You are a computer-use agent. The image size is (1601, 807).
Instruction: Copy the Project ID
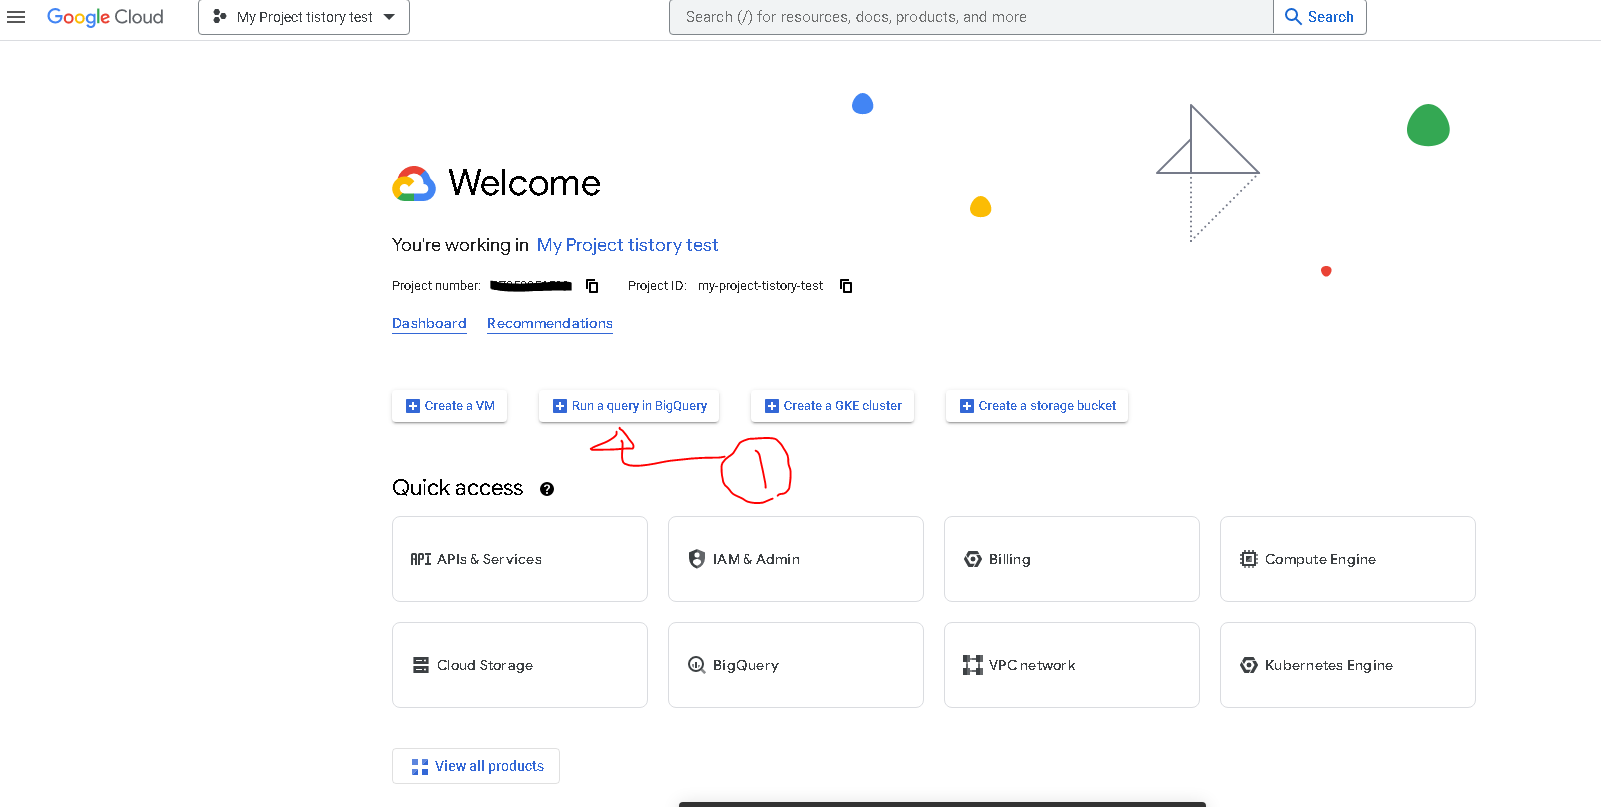[x=846, y=286]
